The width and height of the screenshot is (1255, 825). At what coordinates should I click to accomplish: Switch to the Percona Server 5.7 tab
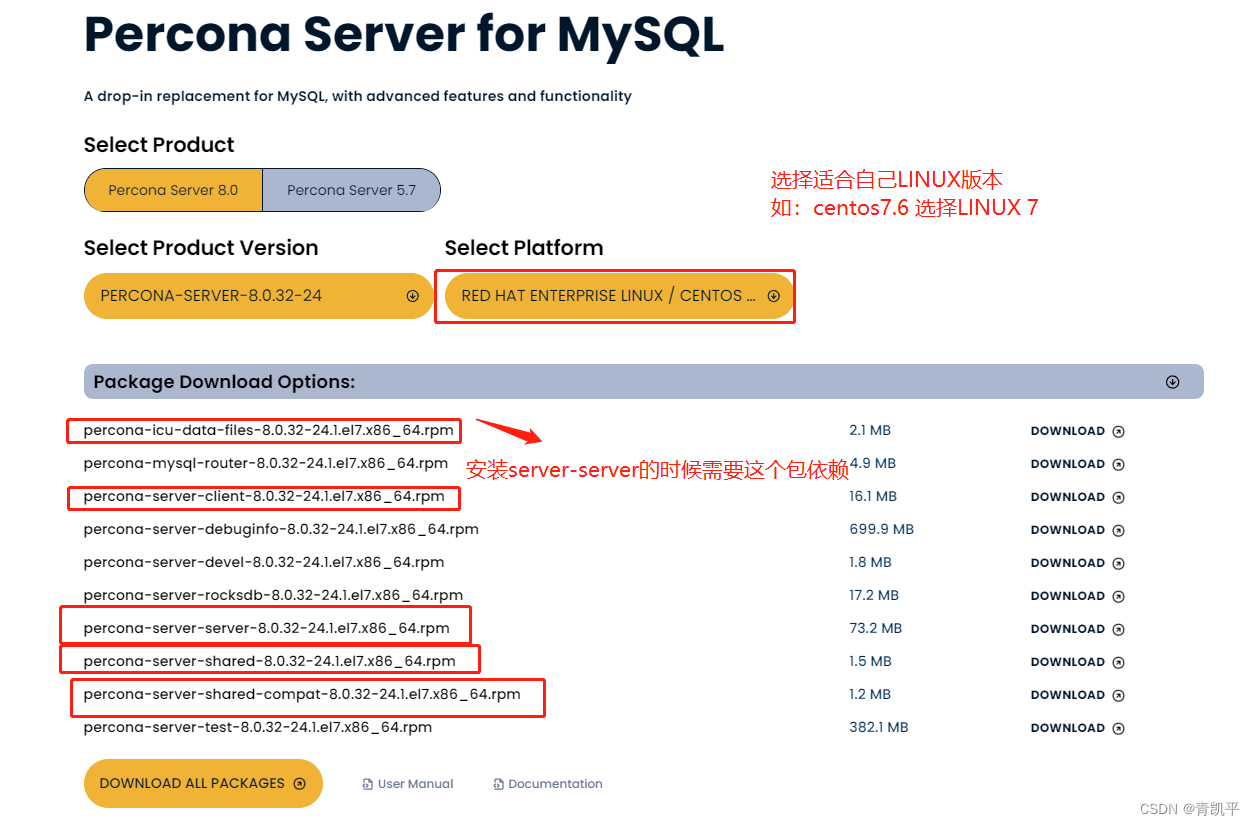coord(351,189)
